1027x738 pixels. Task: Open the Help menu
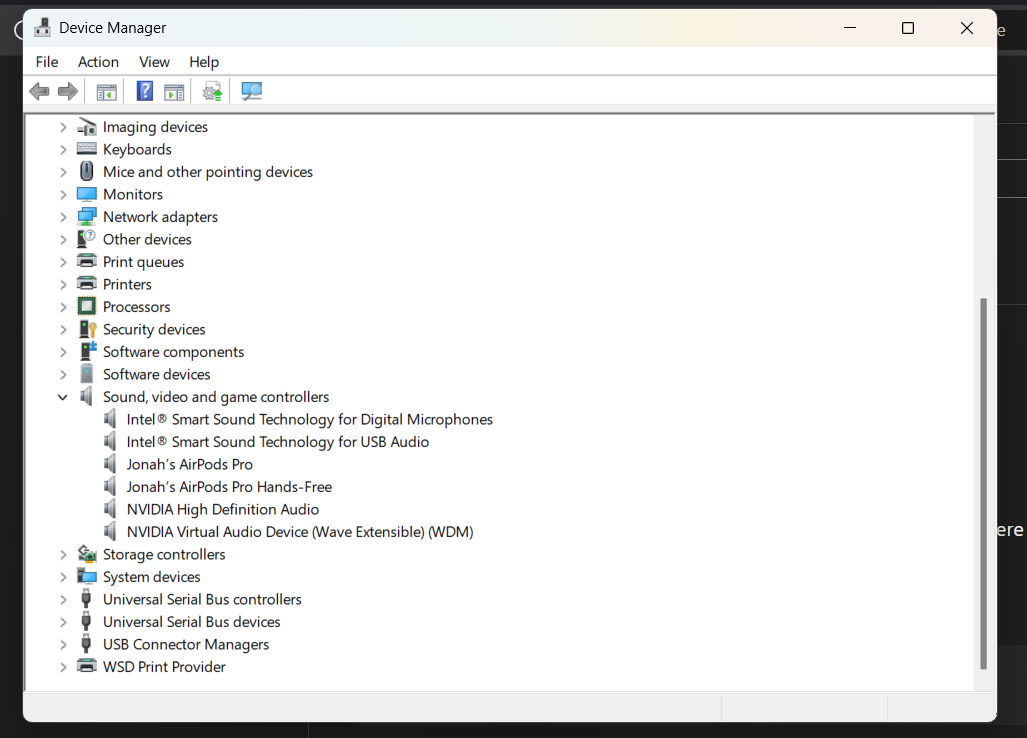pyautogui.click(x=204, y=62)
